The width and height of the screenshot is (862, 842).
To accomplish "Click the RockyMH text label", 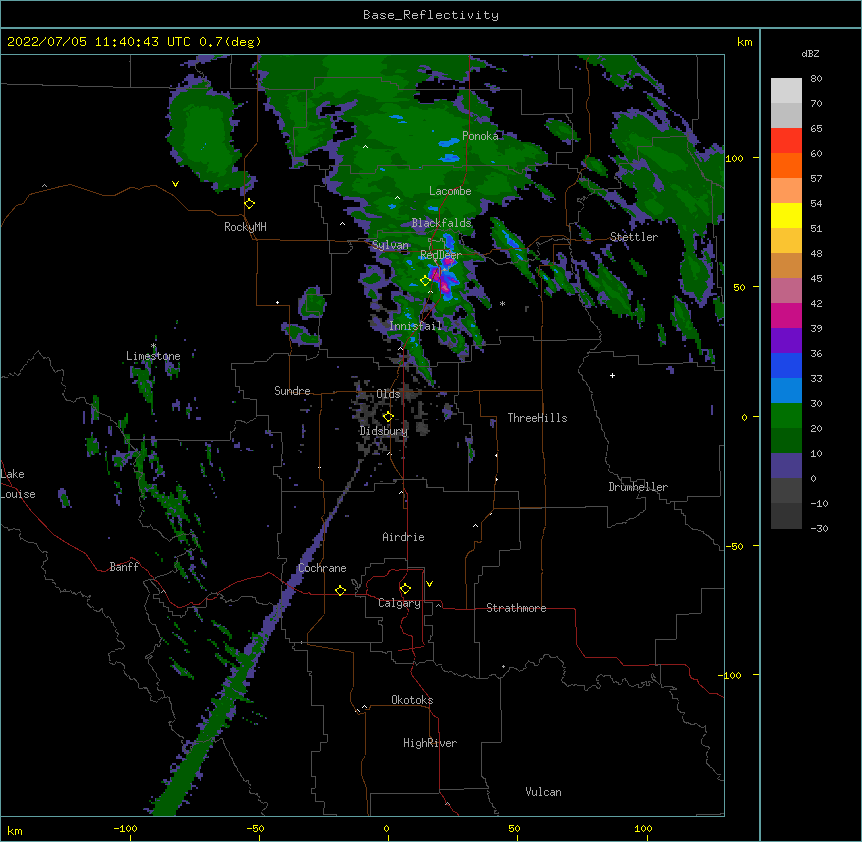I will tap(245, 227).
